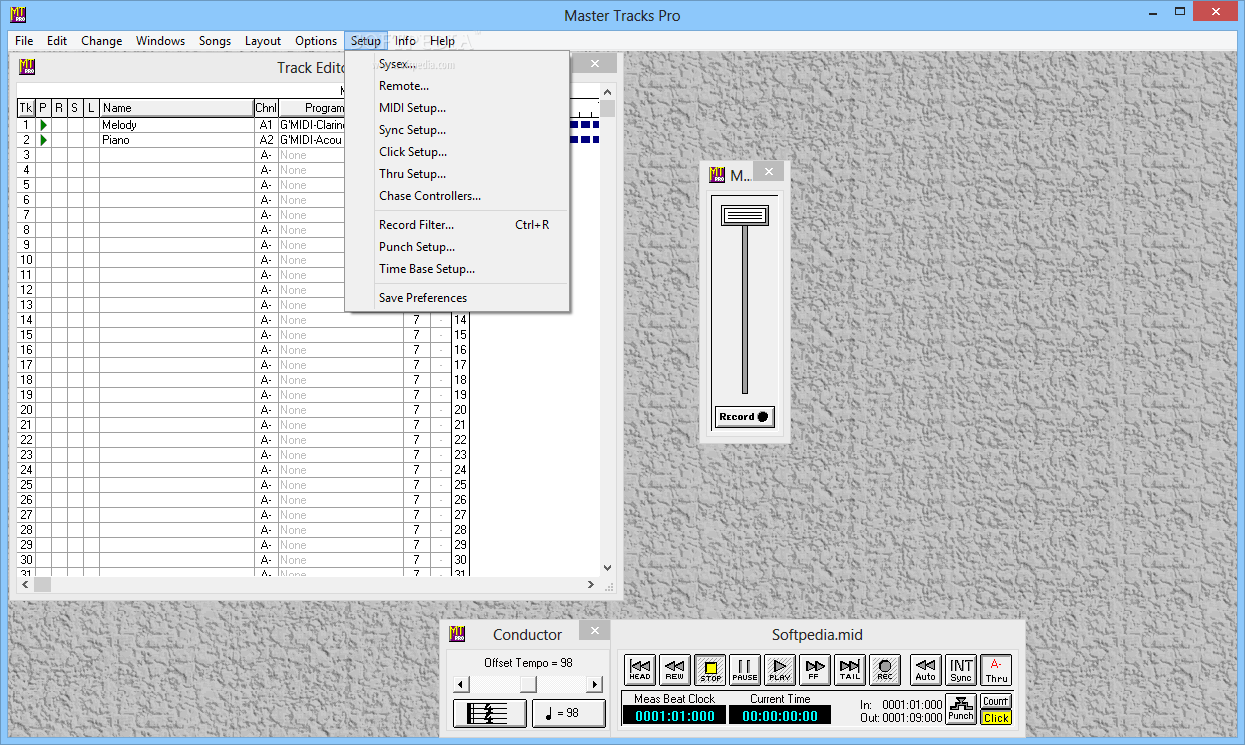
Task: Select the Melody track name cell
Action: 177,125
